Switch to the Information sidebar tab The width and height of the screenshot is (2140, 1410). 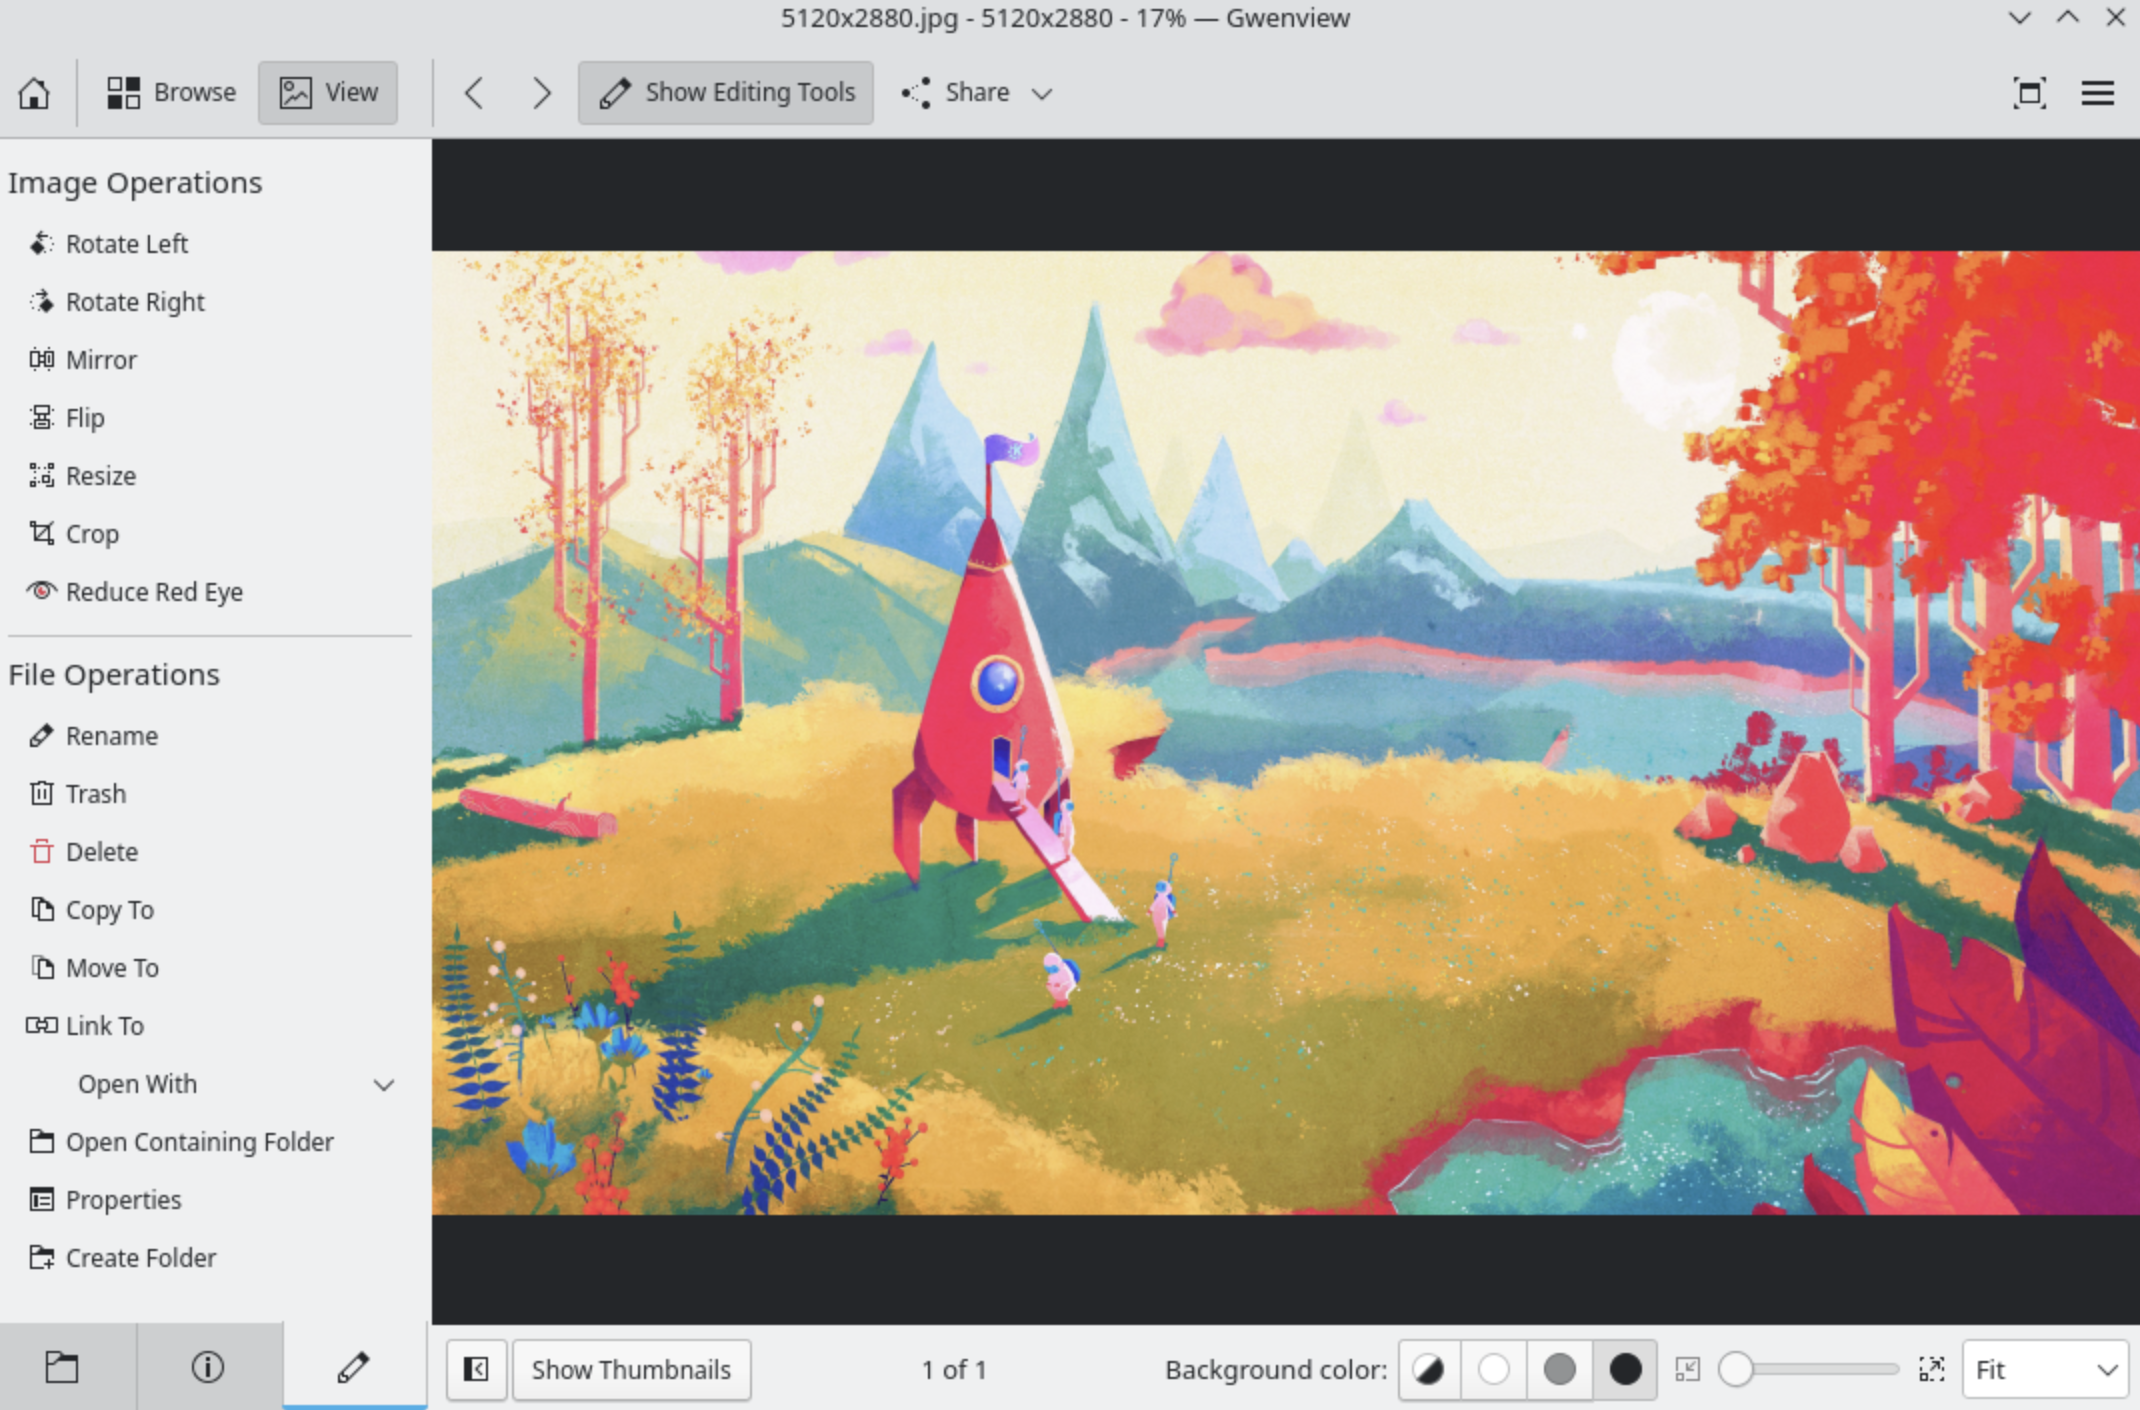pyautogui.click(x=208, y=1366)
